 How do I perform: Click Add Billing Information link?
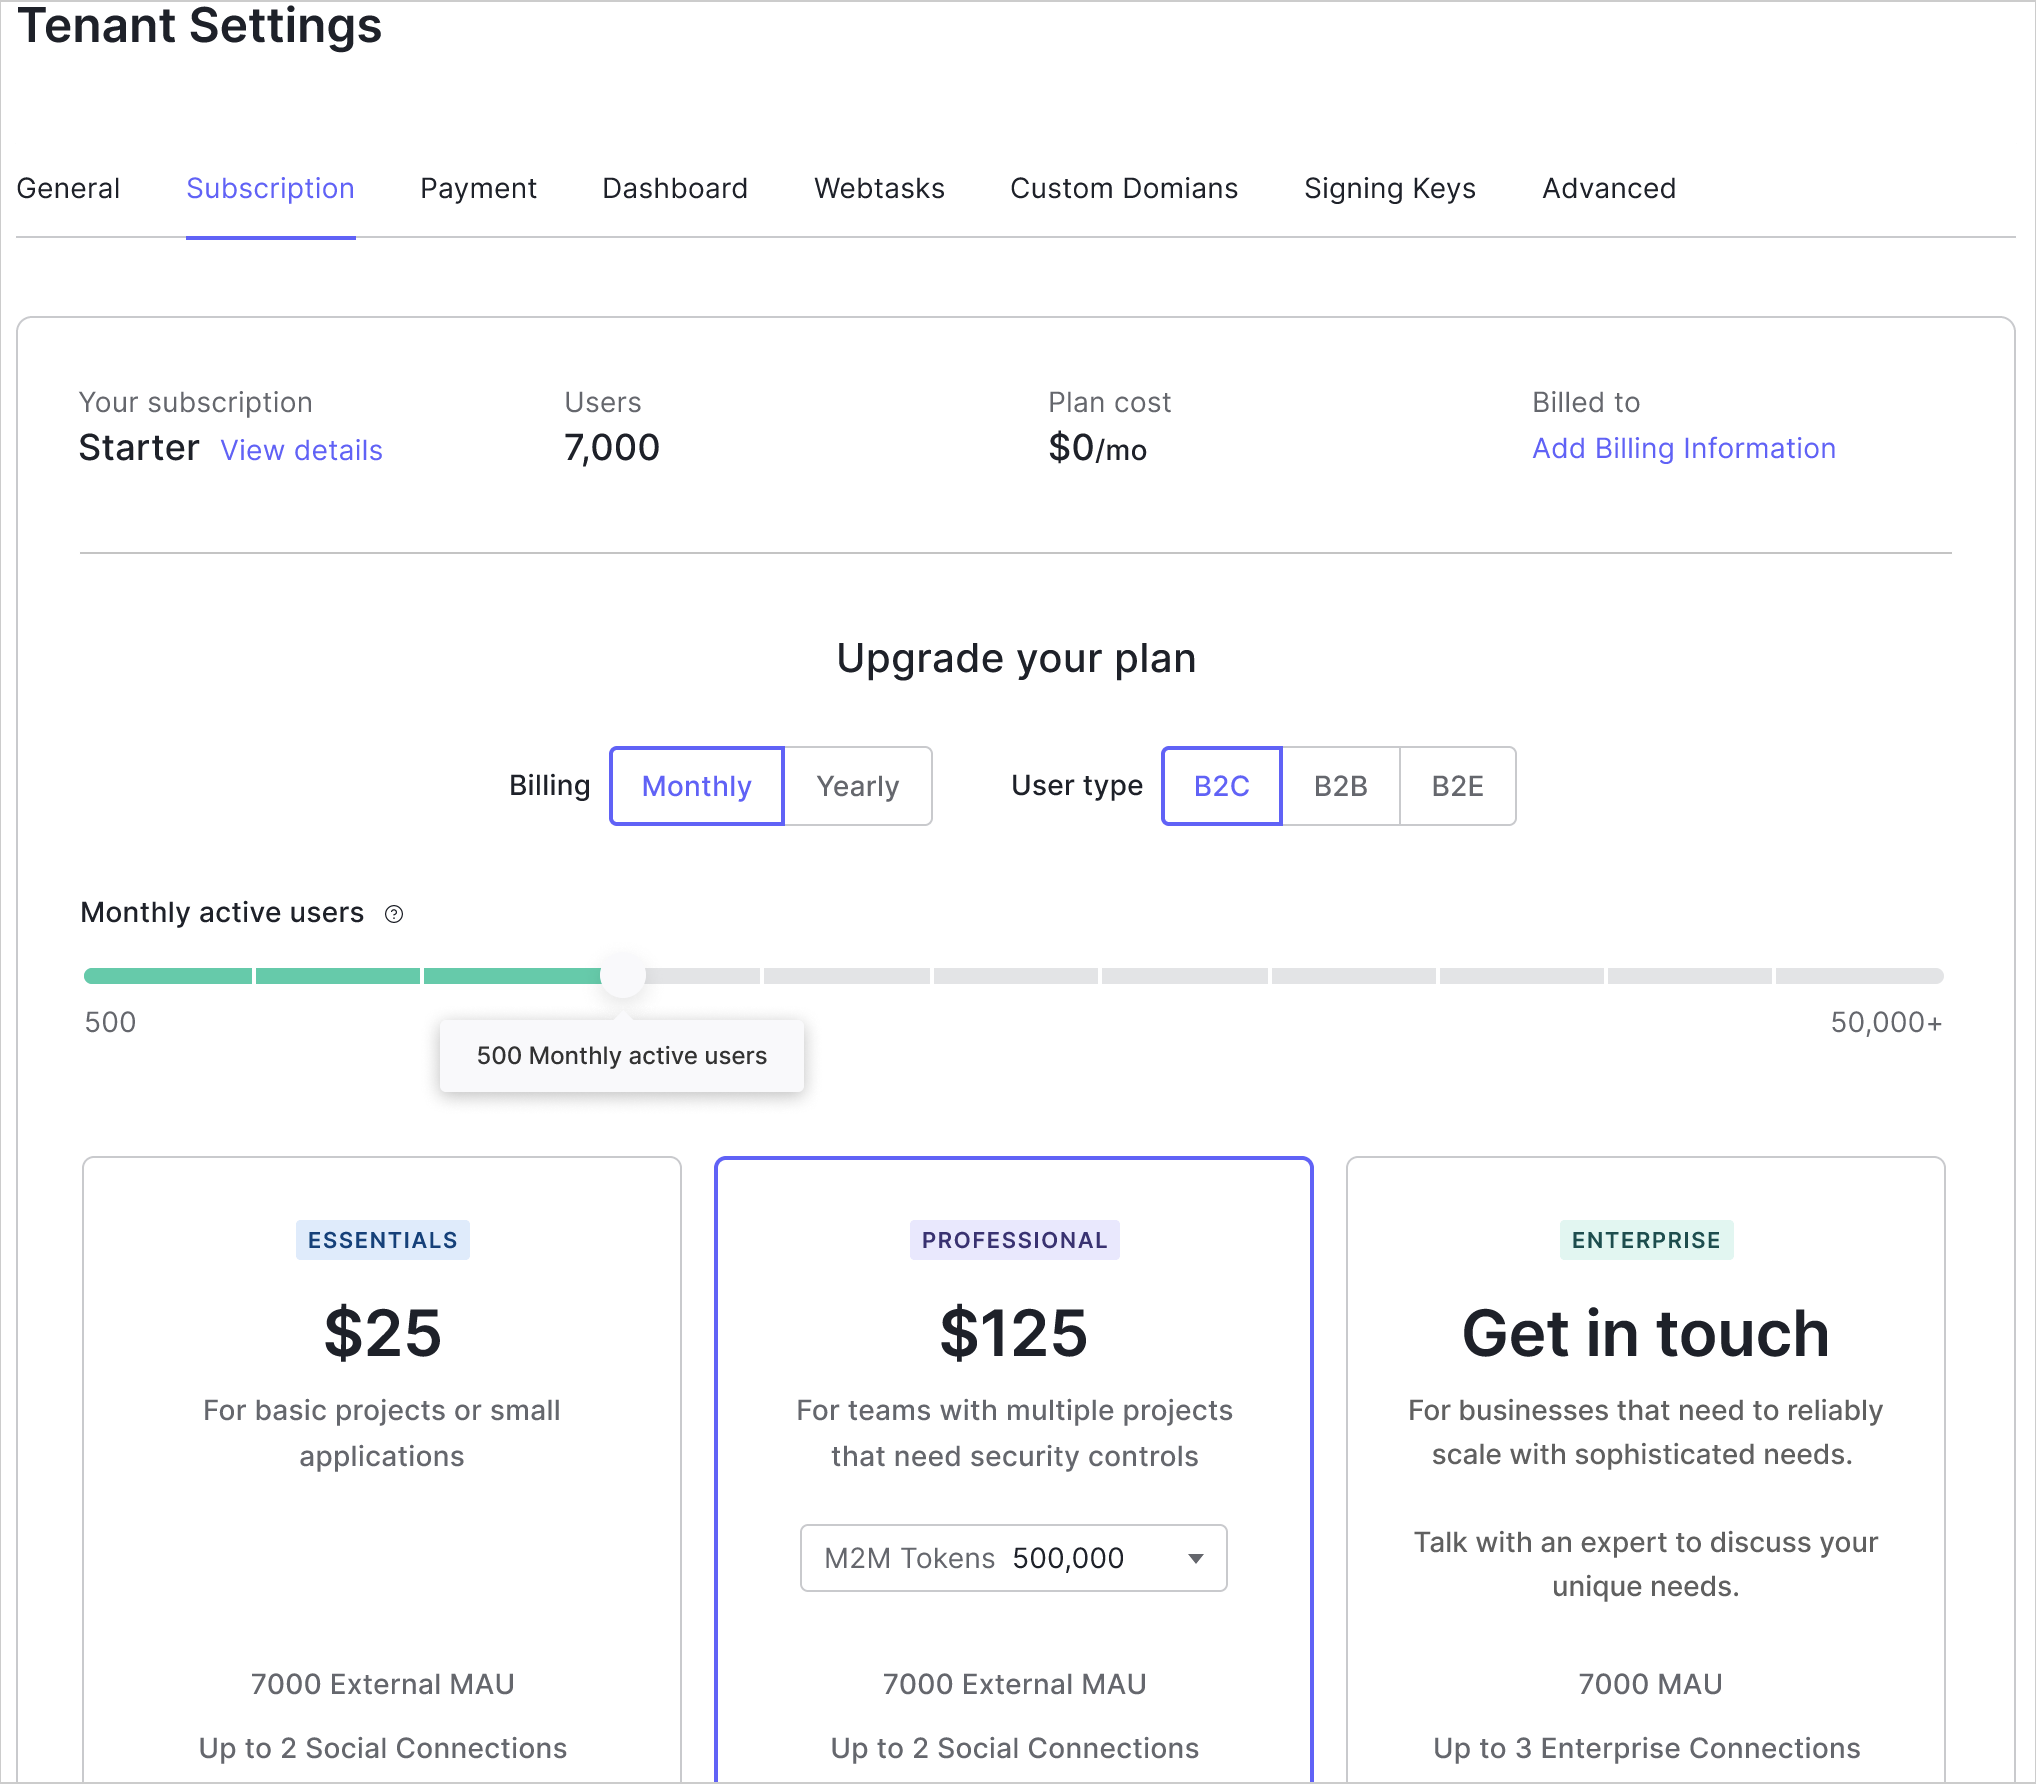[x=1684, y=448]
